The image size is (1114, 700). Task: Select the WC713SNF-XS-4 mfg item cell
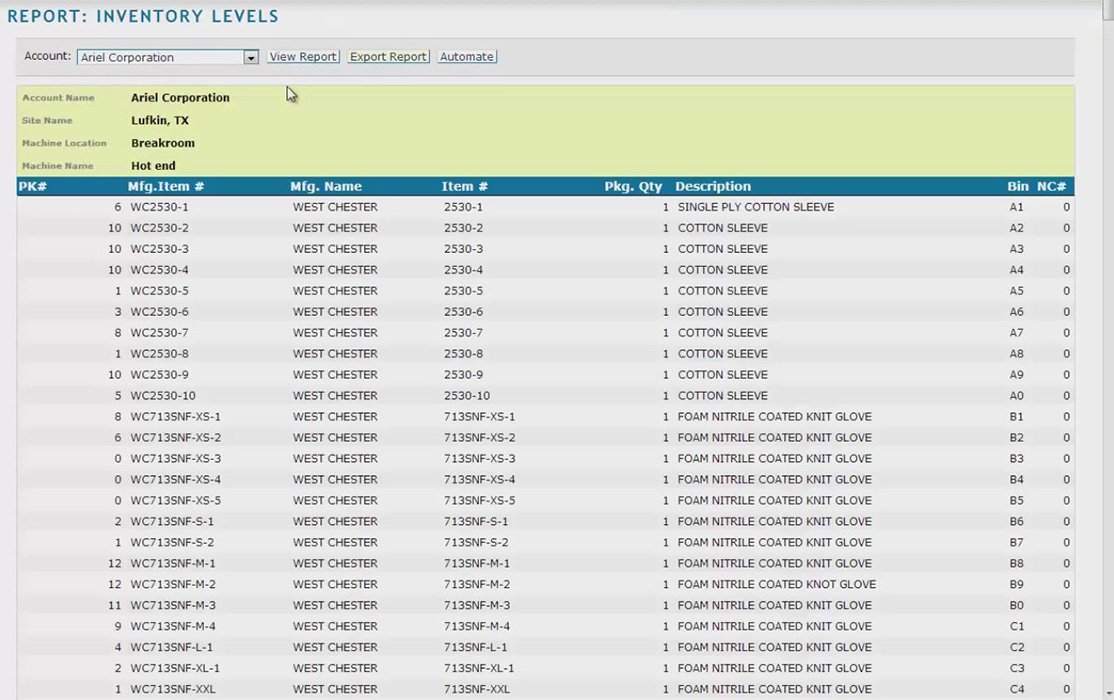tap(175, 480)
